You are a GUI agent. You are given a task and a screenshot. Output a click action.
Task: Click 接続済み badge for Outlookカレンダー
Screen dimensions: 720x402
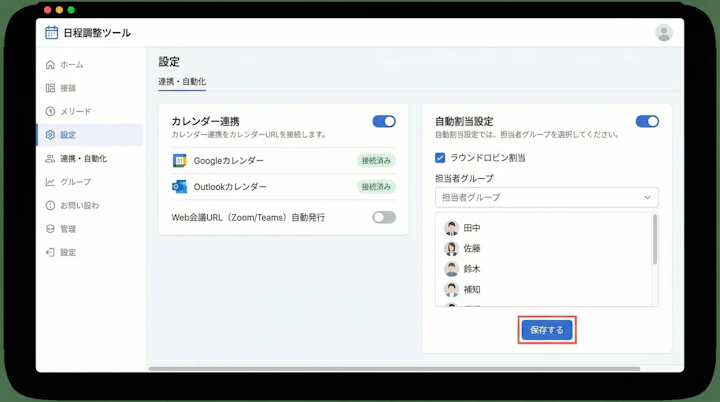click(x=376, y=187)
